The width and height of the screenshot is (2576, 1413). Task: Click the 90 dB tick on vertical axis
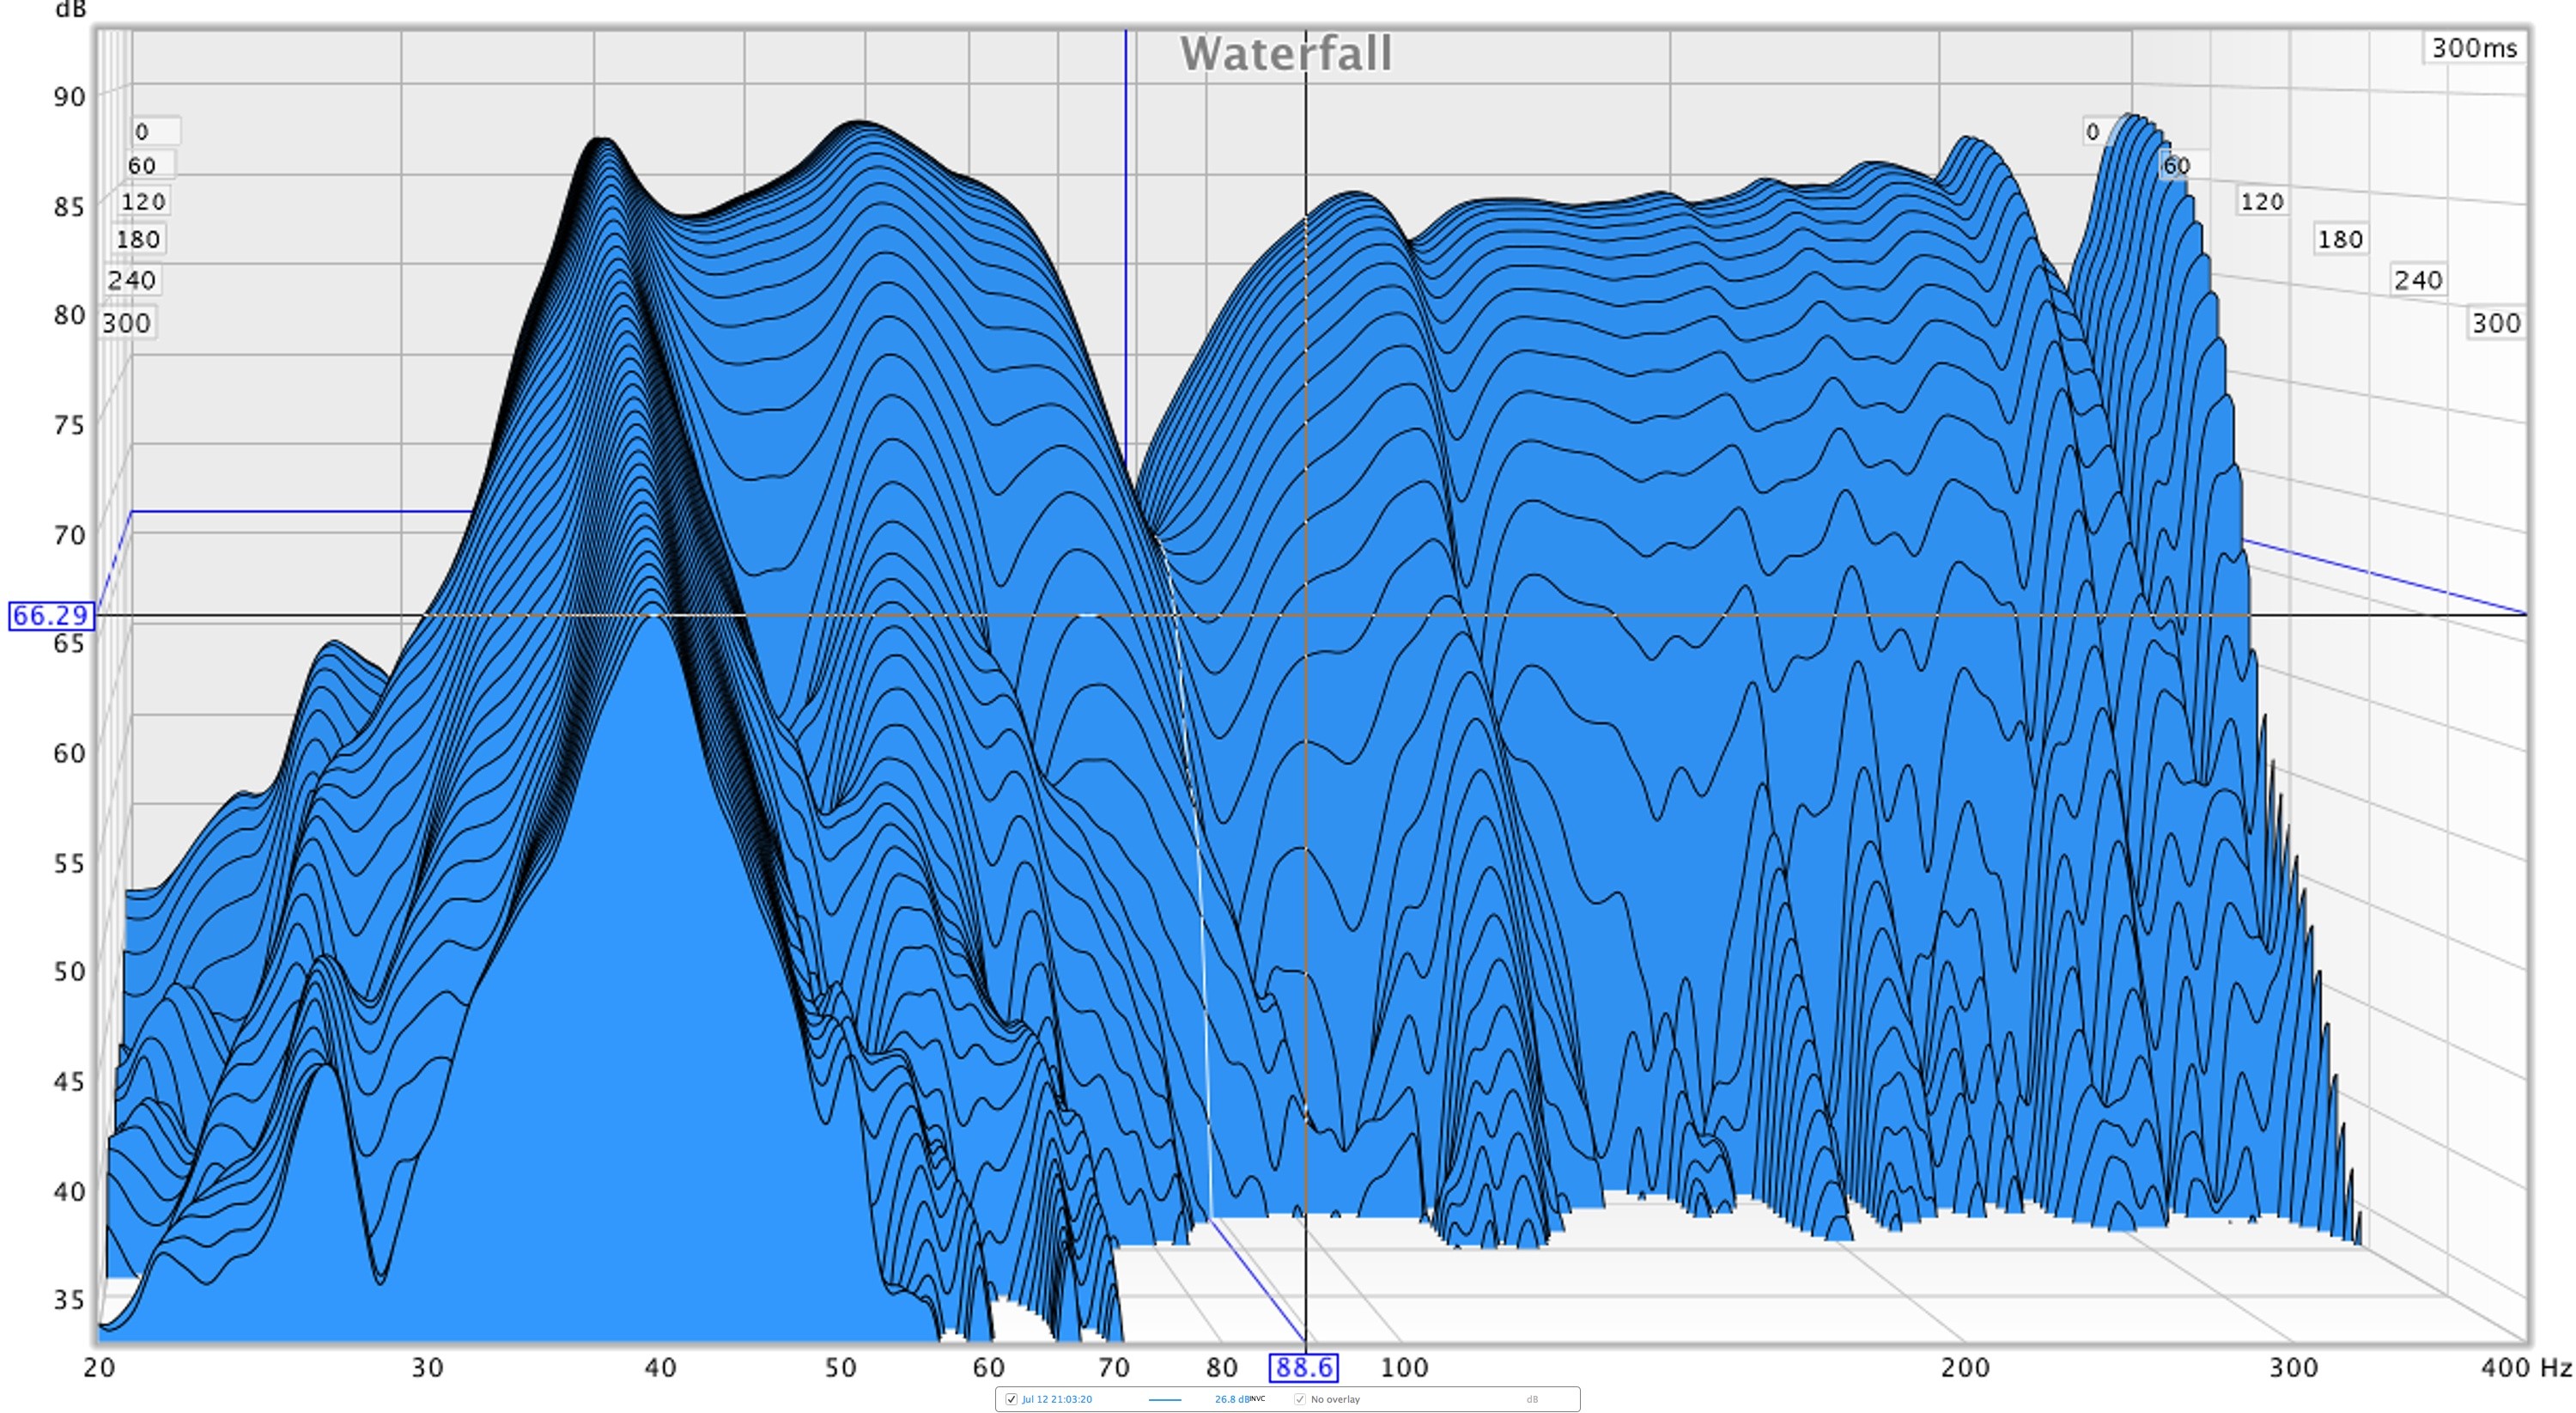coord(69,97)
